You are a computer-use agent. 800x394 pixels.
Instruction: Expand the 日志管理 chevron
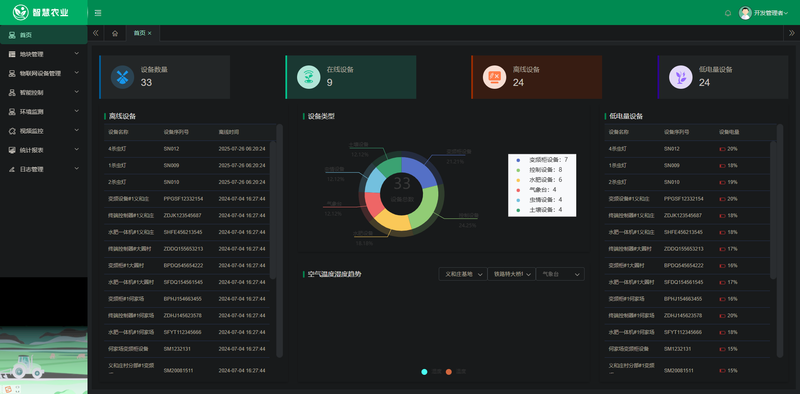[77, 168]
